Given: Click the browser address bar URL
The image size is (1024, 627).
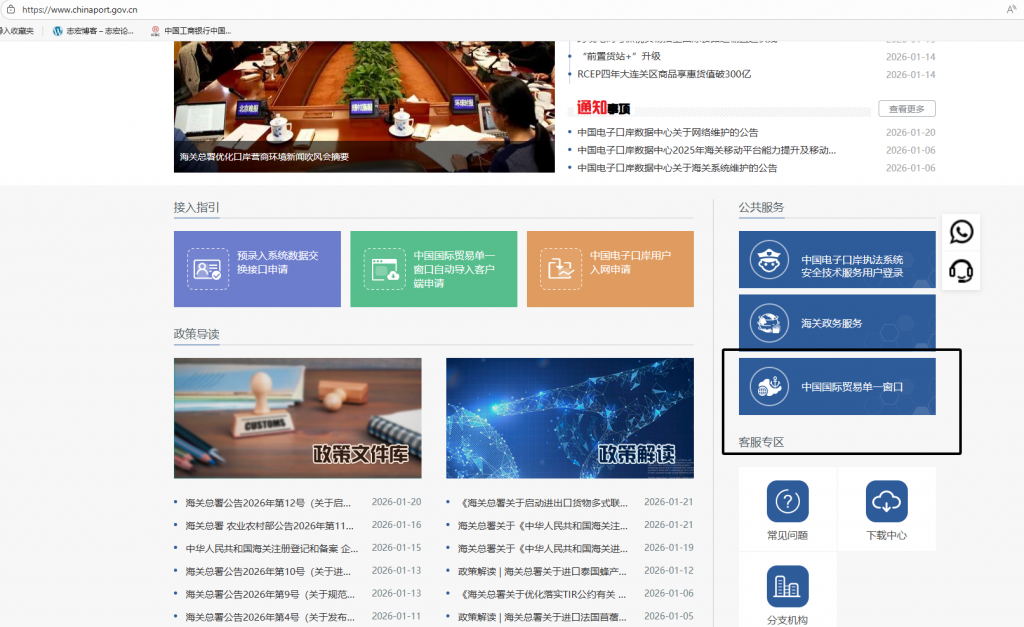Looking at the screenshot, I should coord(80,9).
